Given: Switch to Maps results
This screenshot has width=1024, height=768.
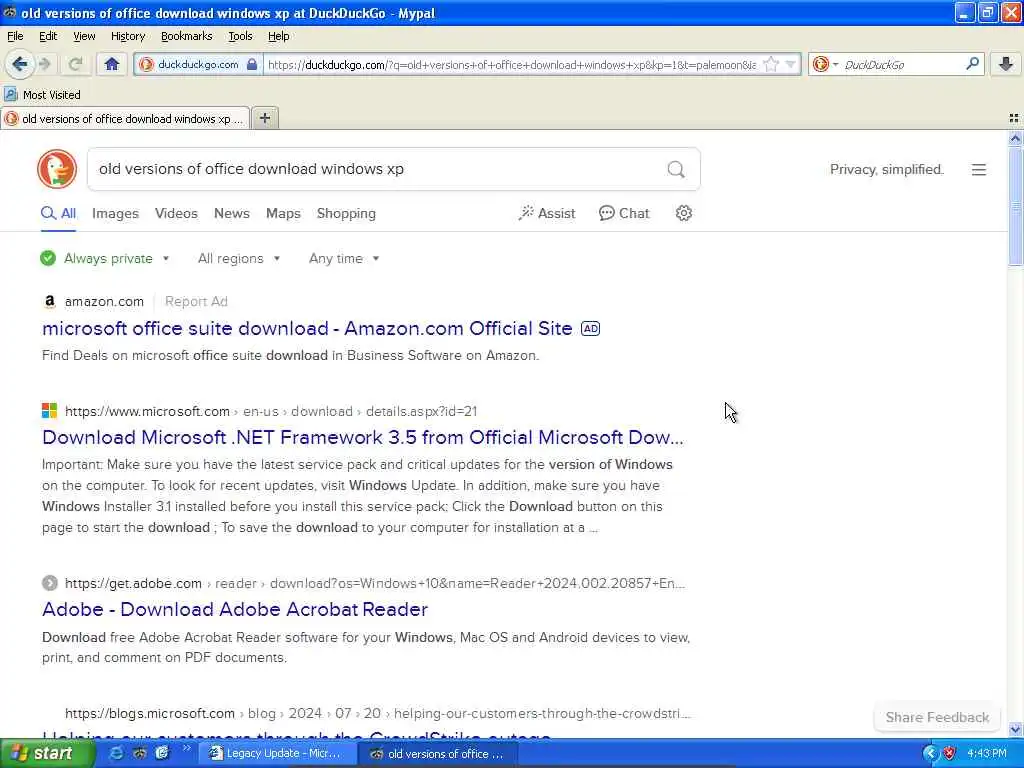Looking at the screenshot, I should 283,214.
